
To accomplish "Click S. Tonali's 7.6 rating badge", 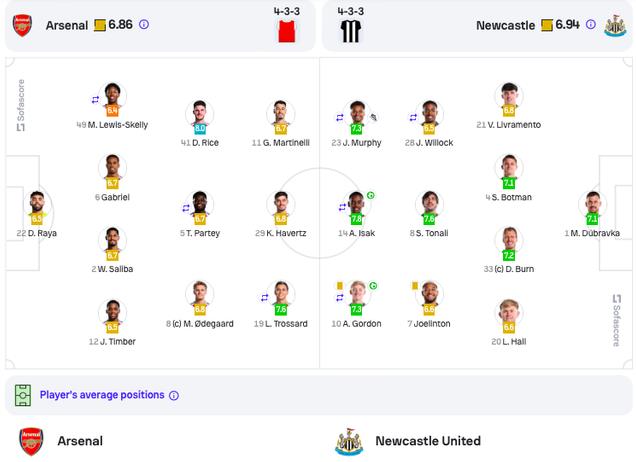I will tap(429, 219).
